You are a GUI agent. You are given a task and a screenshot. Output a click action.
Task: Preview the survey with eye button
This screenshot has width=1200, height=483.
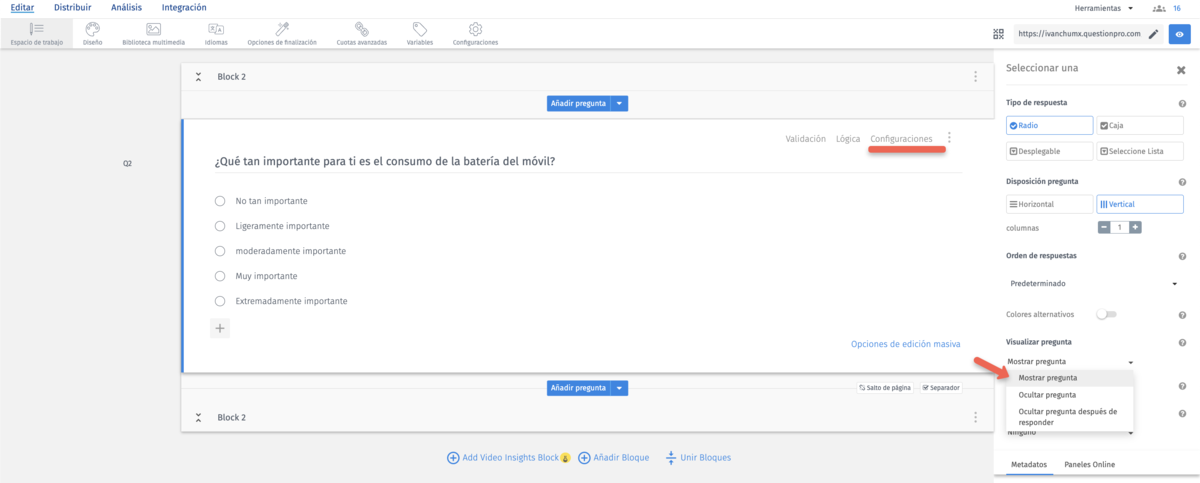pyautogui.click(x=1180, y=34)
